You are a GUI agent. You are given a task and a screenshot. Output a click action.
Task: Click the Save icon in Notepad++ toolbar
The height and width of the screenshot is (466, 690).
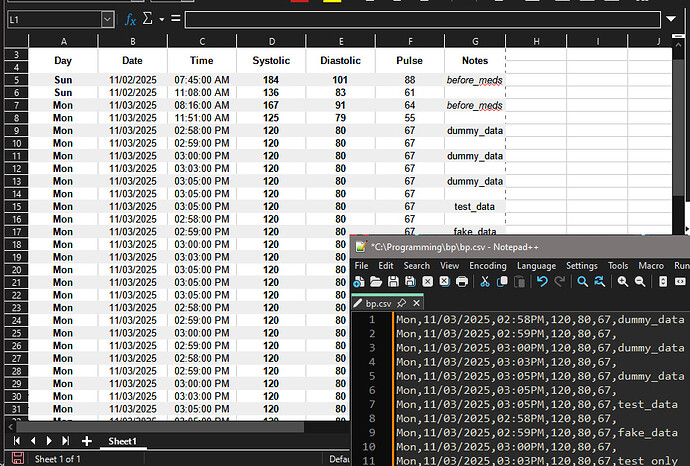[x=393, y=282]
